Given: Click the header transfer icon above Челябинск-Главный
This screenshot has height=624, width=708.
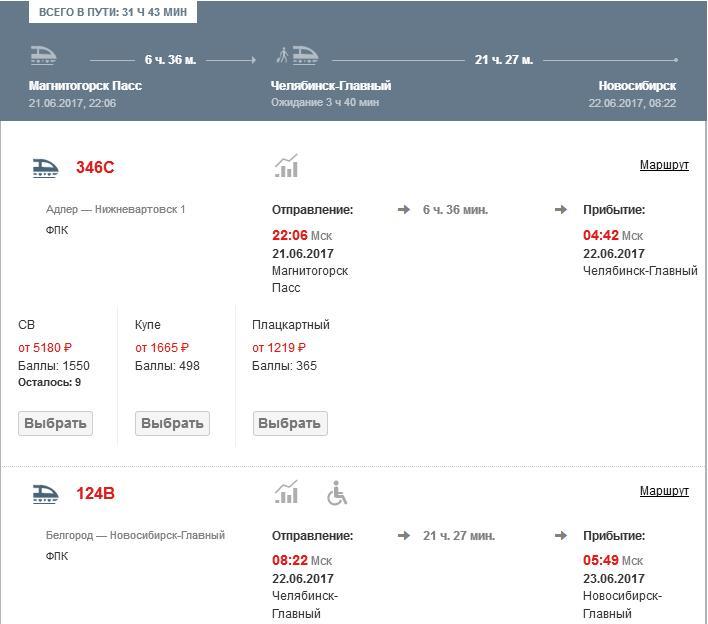Looking at the screenshot, I should (297, 56).
